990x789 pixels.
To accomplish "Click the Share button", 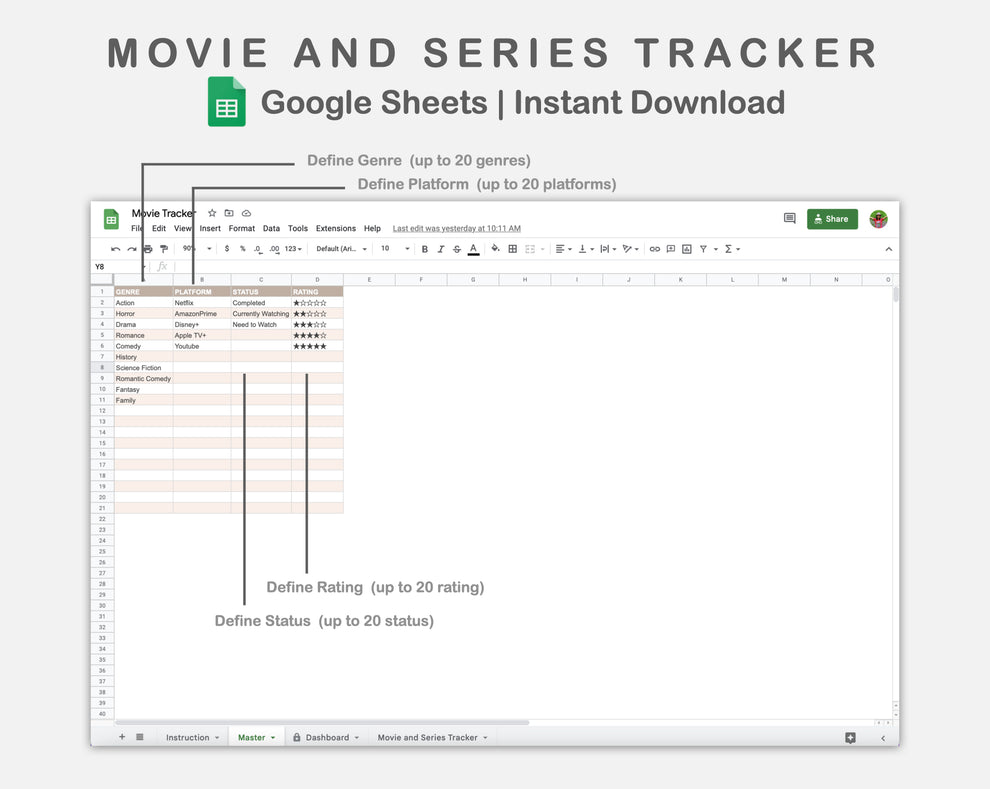I will 832,218.
